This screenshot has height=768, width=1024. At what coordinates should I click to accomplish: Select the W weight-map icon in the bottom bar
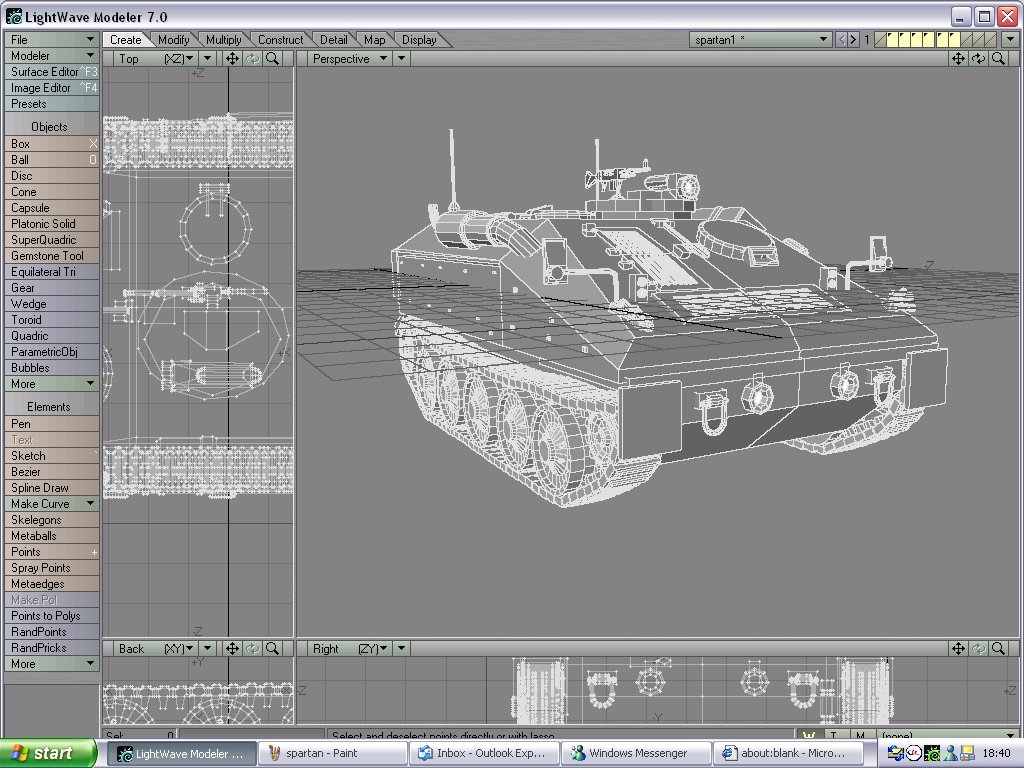coord(808,735)
